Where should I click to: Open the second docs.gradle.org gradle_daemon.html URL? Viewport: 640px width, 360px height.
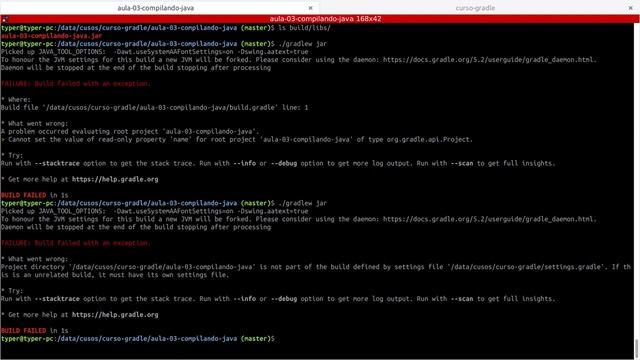(x=489, y=219)
